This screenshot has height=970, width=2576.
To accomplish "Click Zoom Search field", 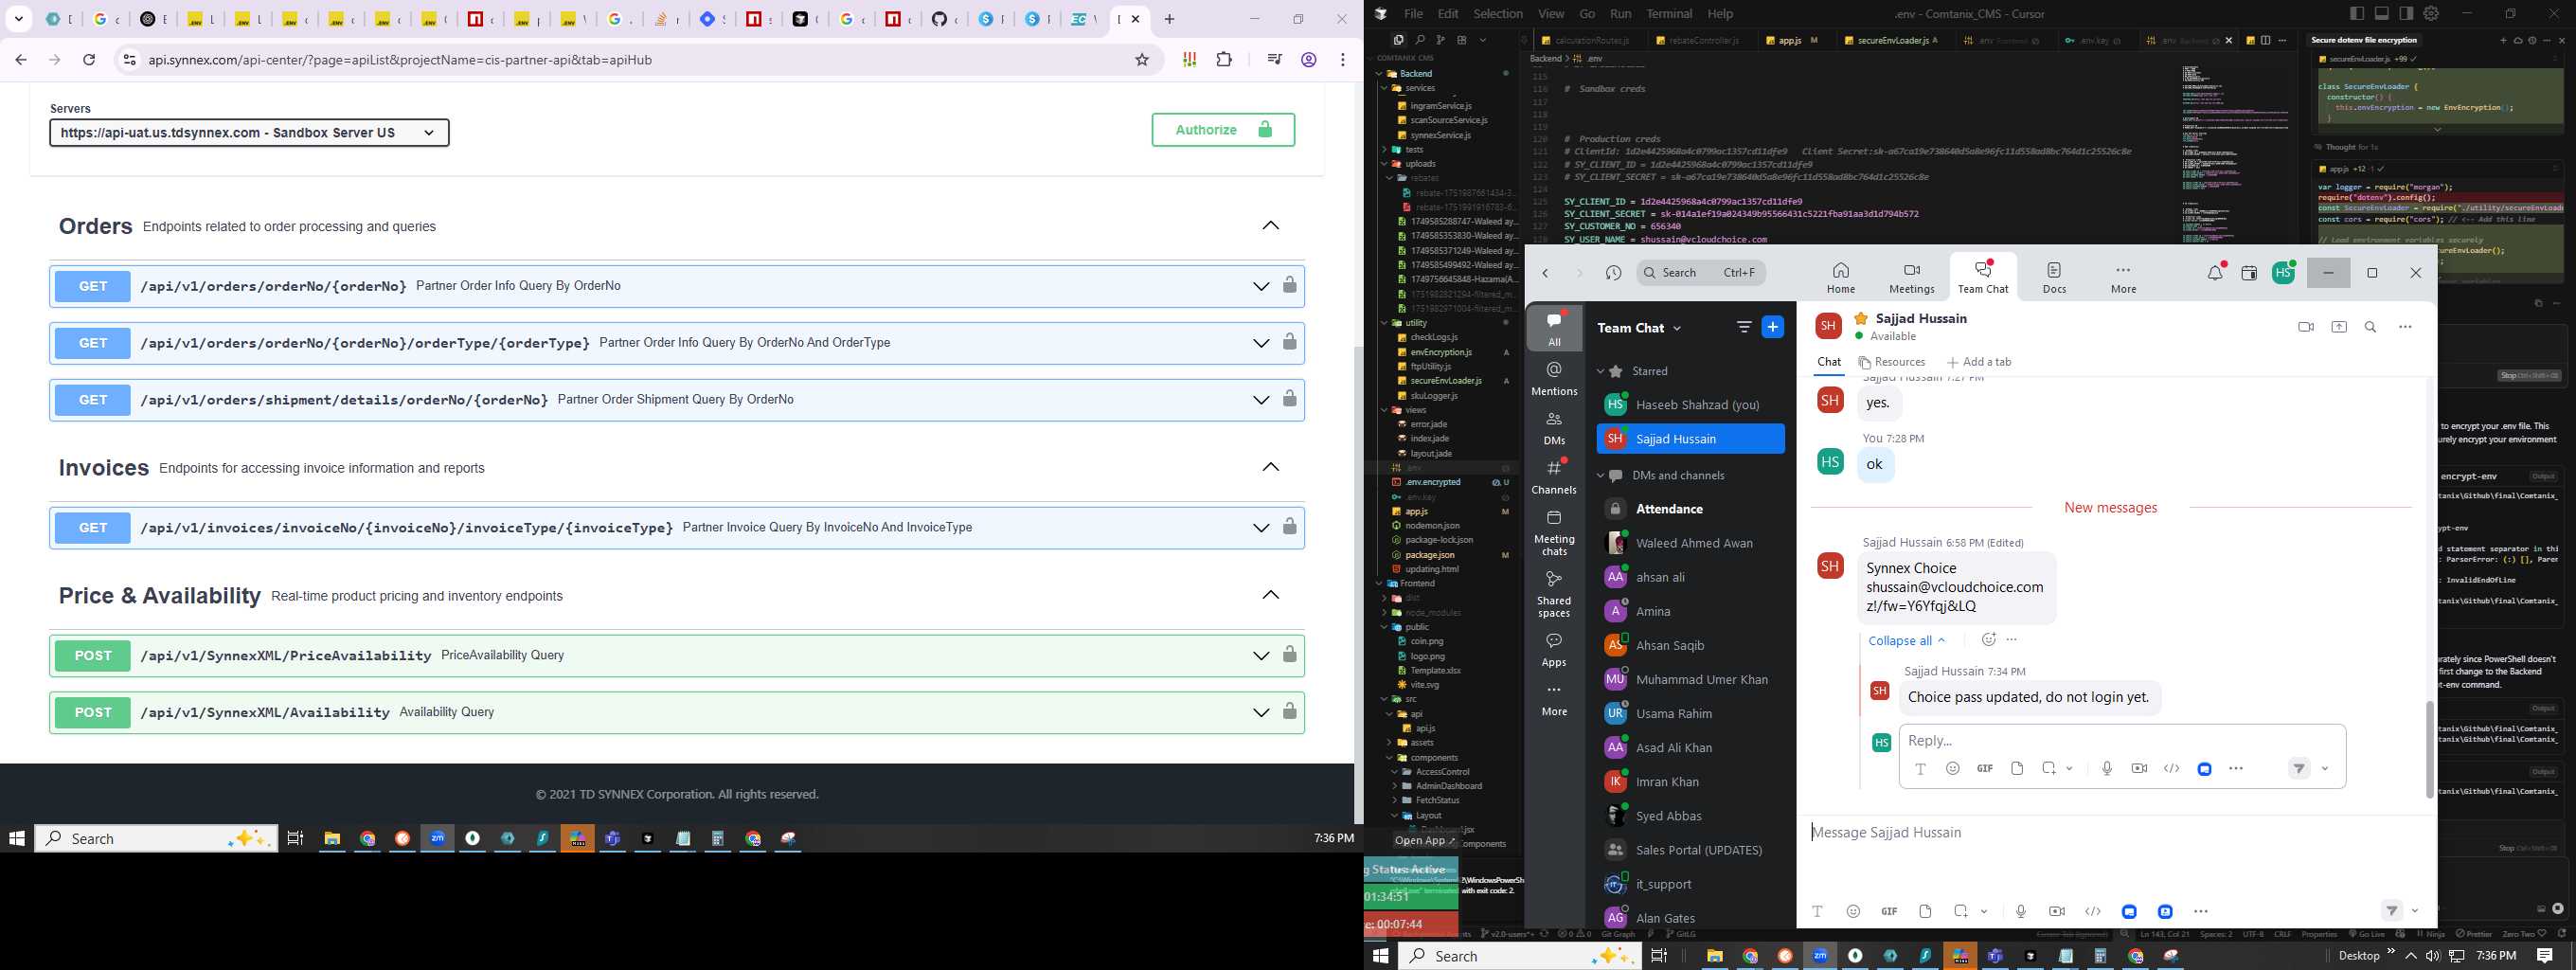I will (x=1701, y=272).
